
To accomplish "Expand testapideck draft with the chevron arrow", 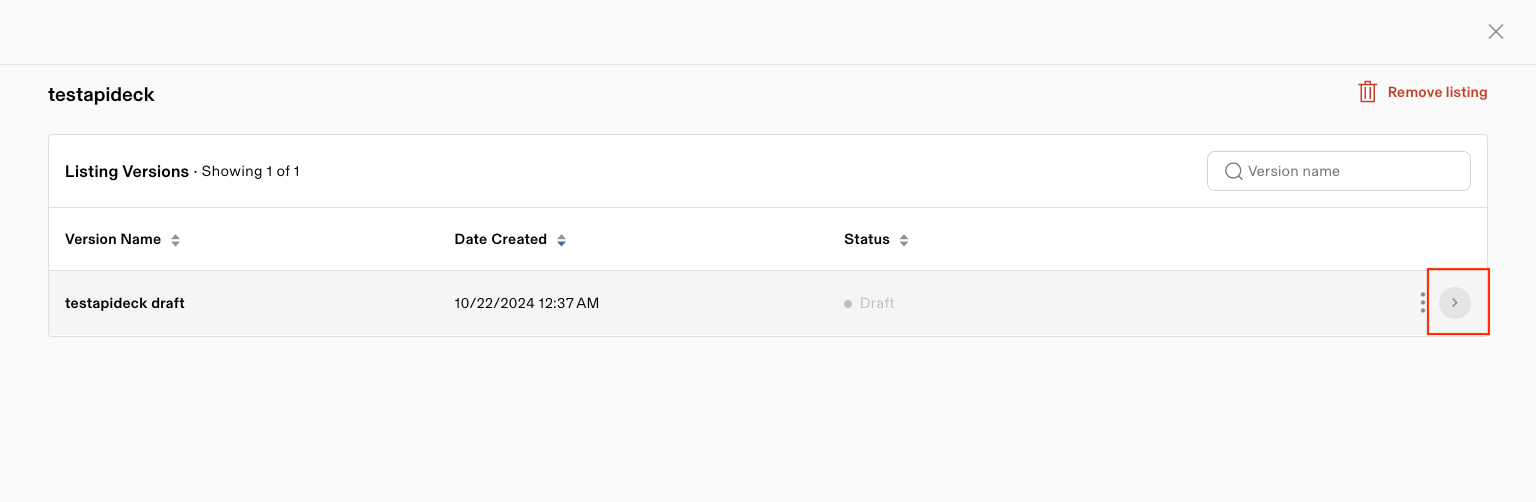I will click(1455, 302).
